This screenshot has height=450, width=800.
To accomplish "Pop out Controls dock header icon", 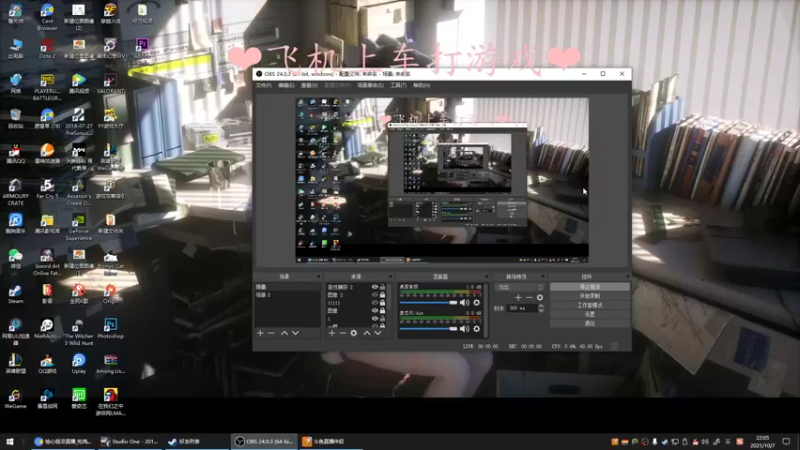I will click(x=627, y=277).
